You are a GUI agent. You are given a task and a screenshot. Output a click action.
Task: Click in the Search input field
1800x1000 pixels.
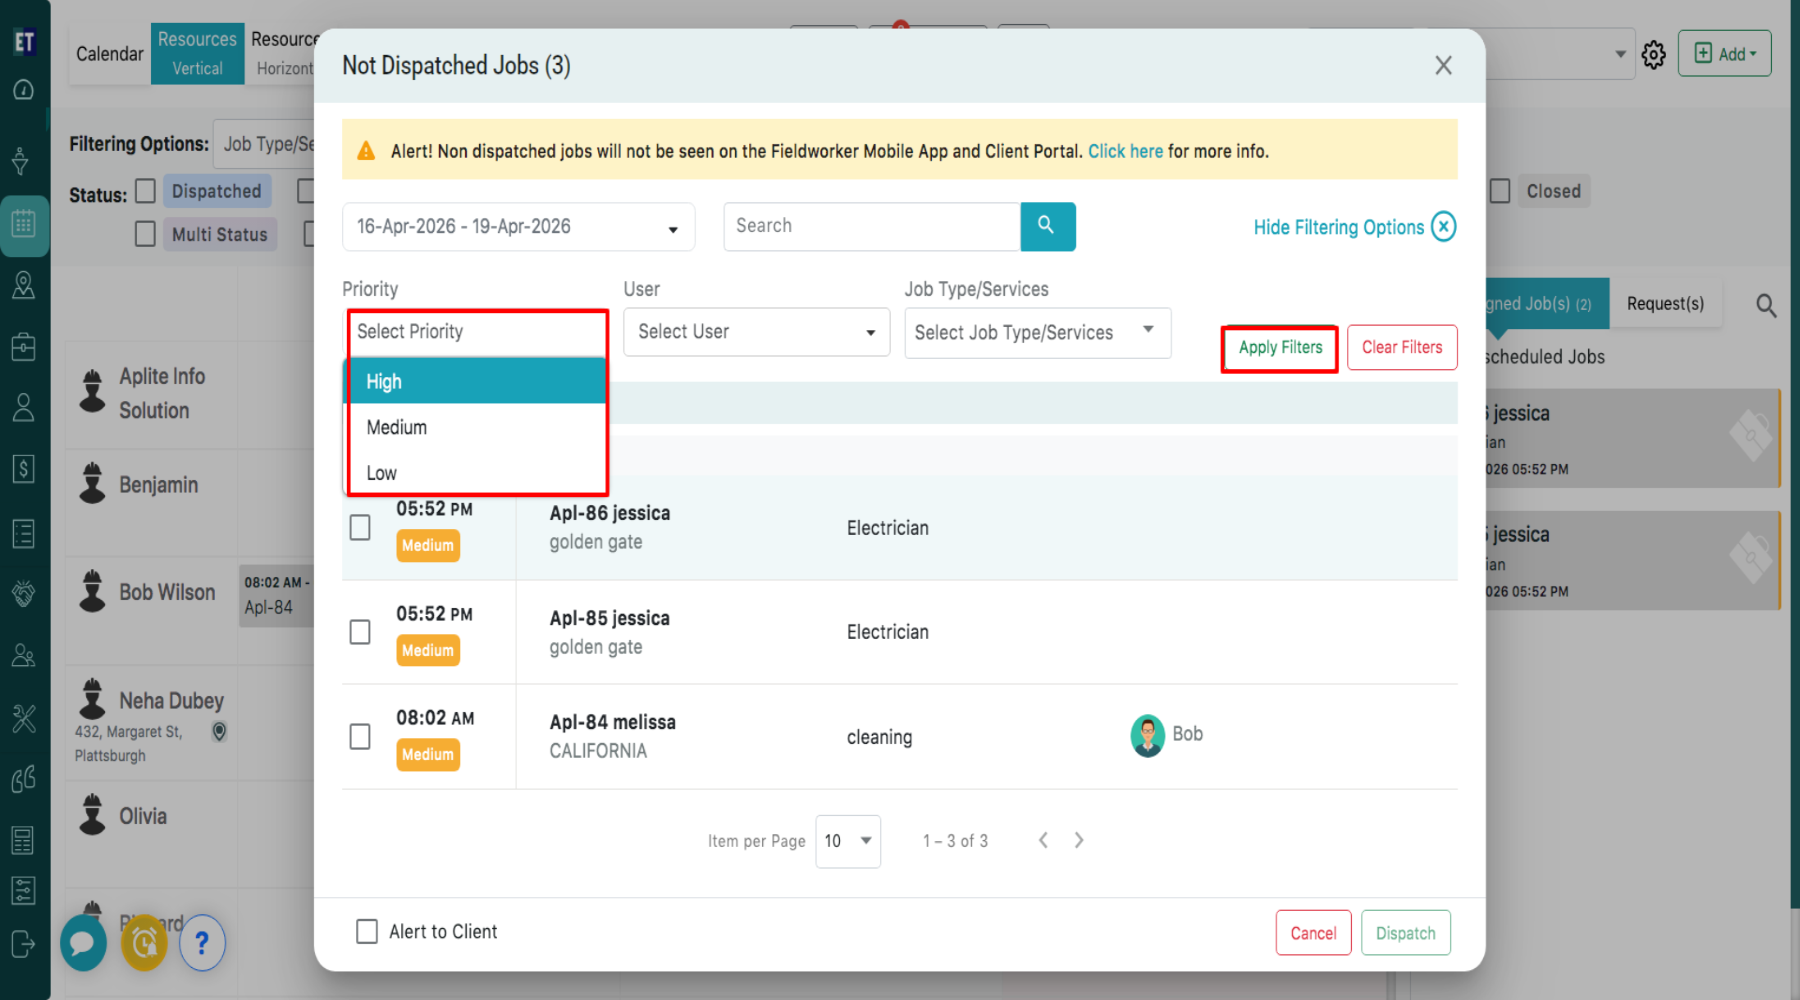(x=871, y=226)
